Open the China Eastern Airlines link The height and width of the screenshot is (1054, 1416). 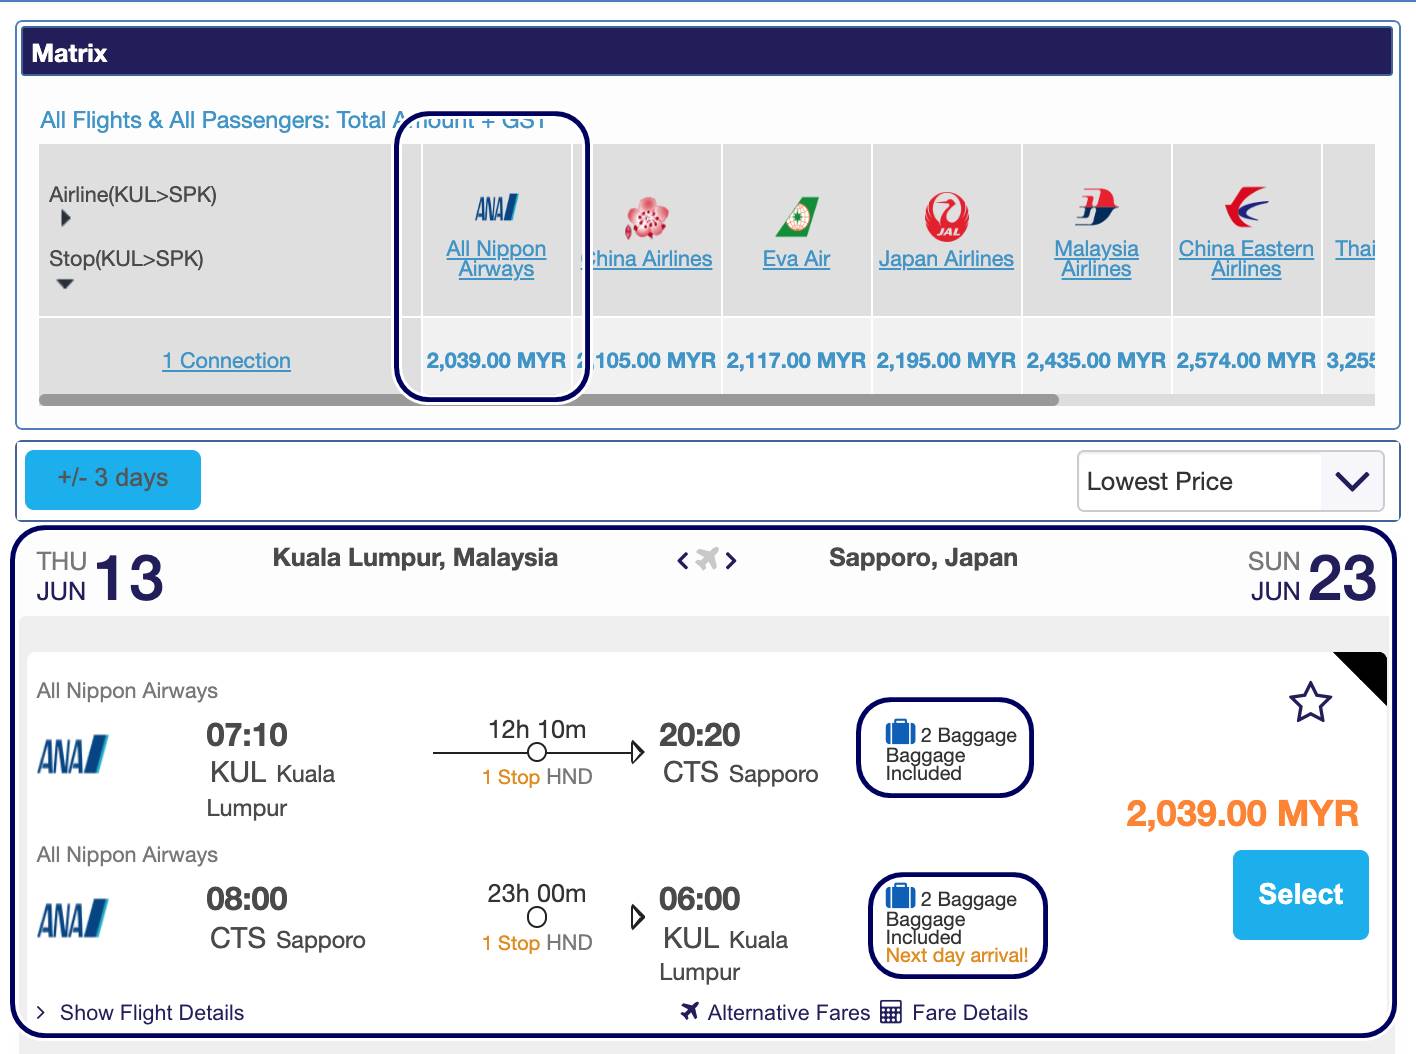1246,258
